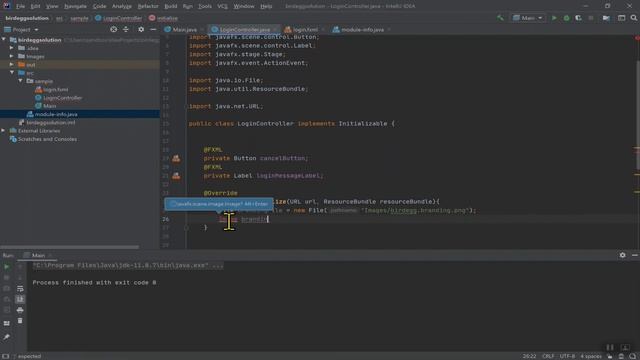Collapse the birdeggsolution root node

point(4,40)
